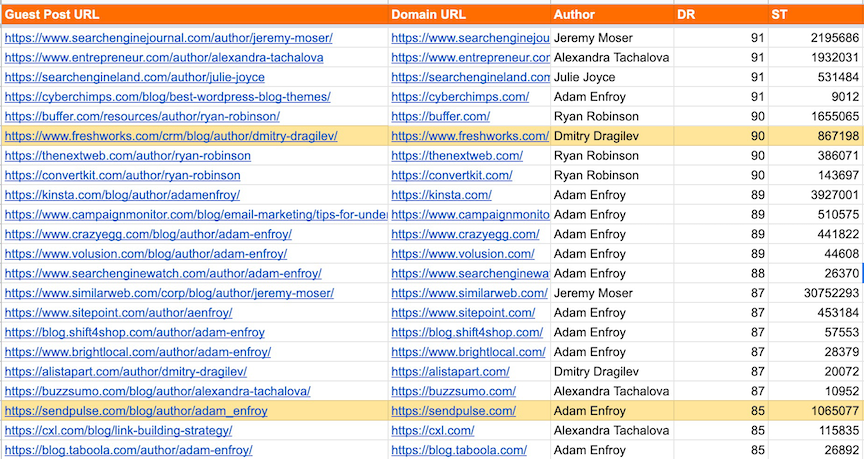The height and width of the screenshot is (459, 864).
Task: Open entrepreneur.com alexandra-tachalova author link
Action: pos(164,58)
